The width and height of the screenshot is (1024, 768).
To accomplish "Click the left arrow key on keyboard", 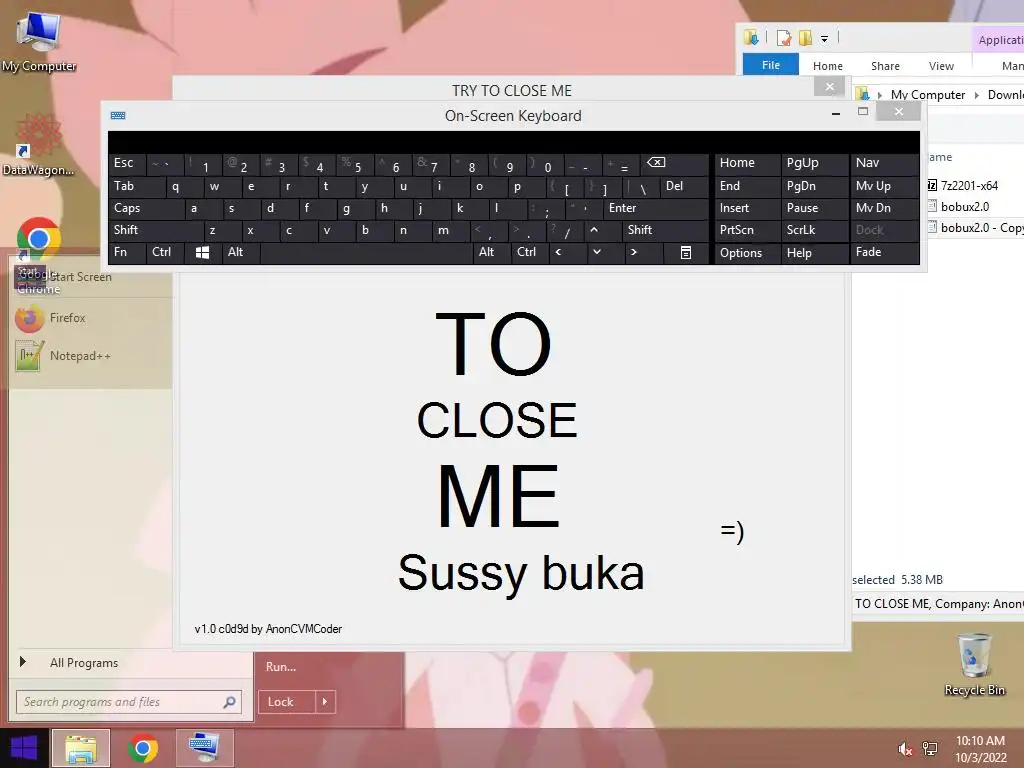I will (x=558, y=252).
